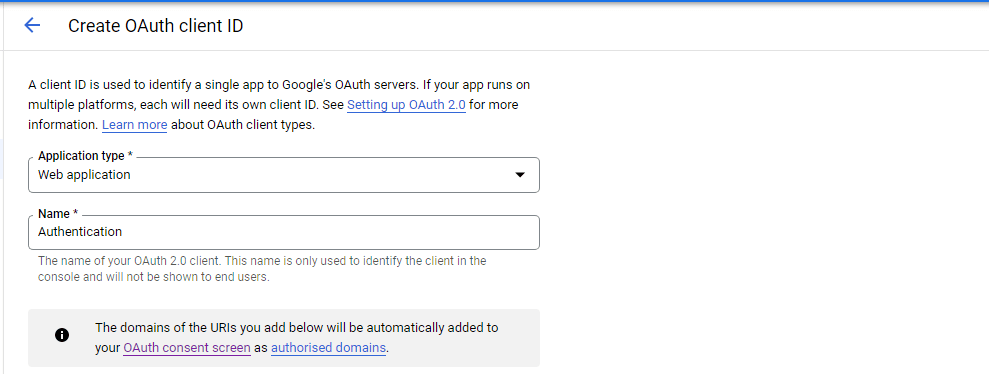The height and width of the screenshot is (374, 989).
Task: Click the helper text below Name field
Action: point(262,269)
